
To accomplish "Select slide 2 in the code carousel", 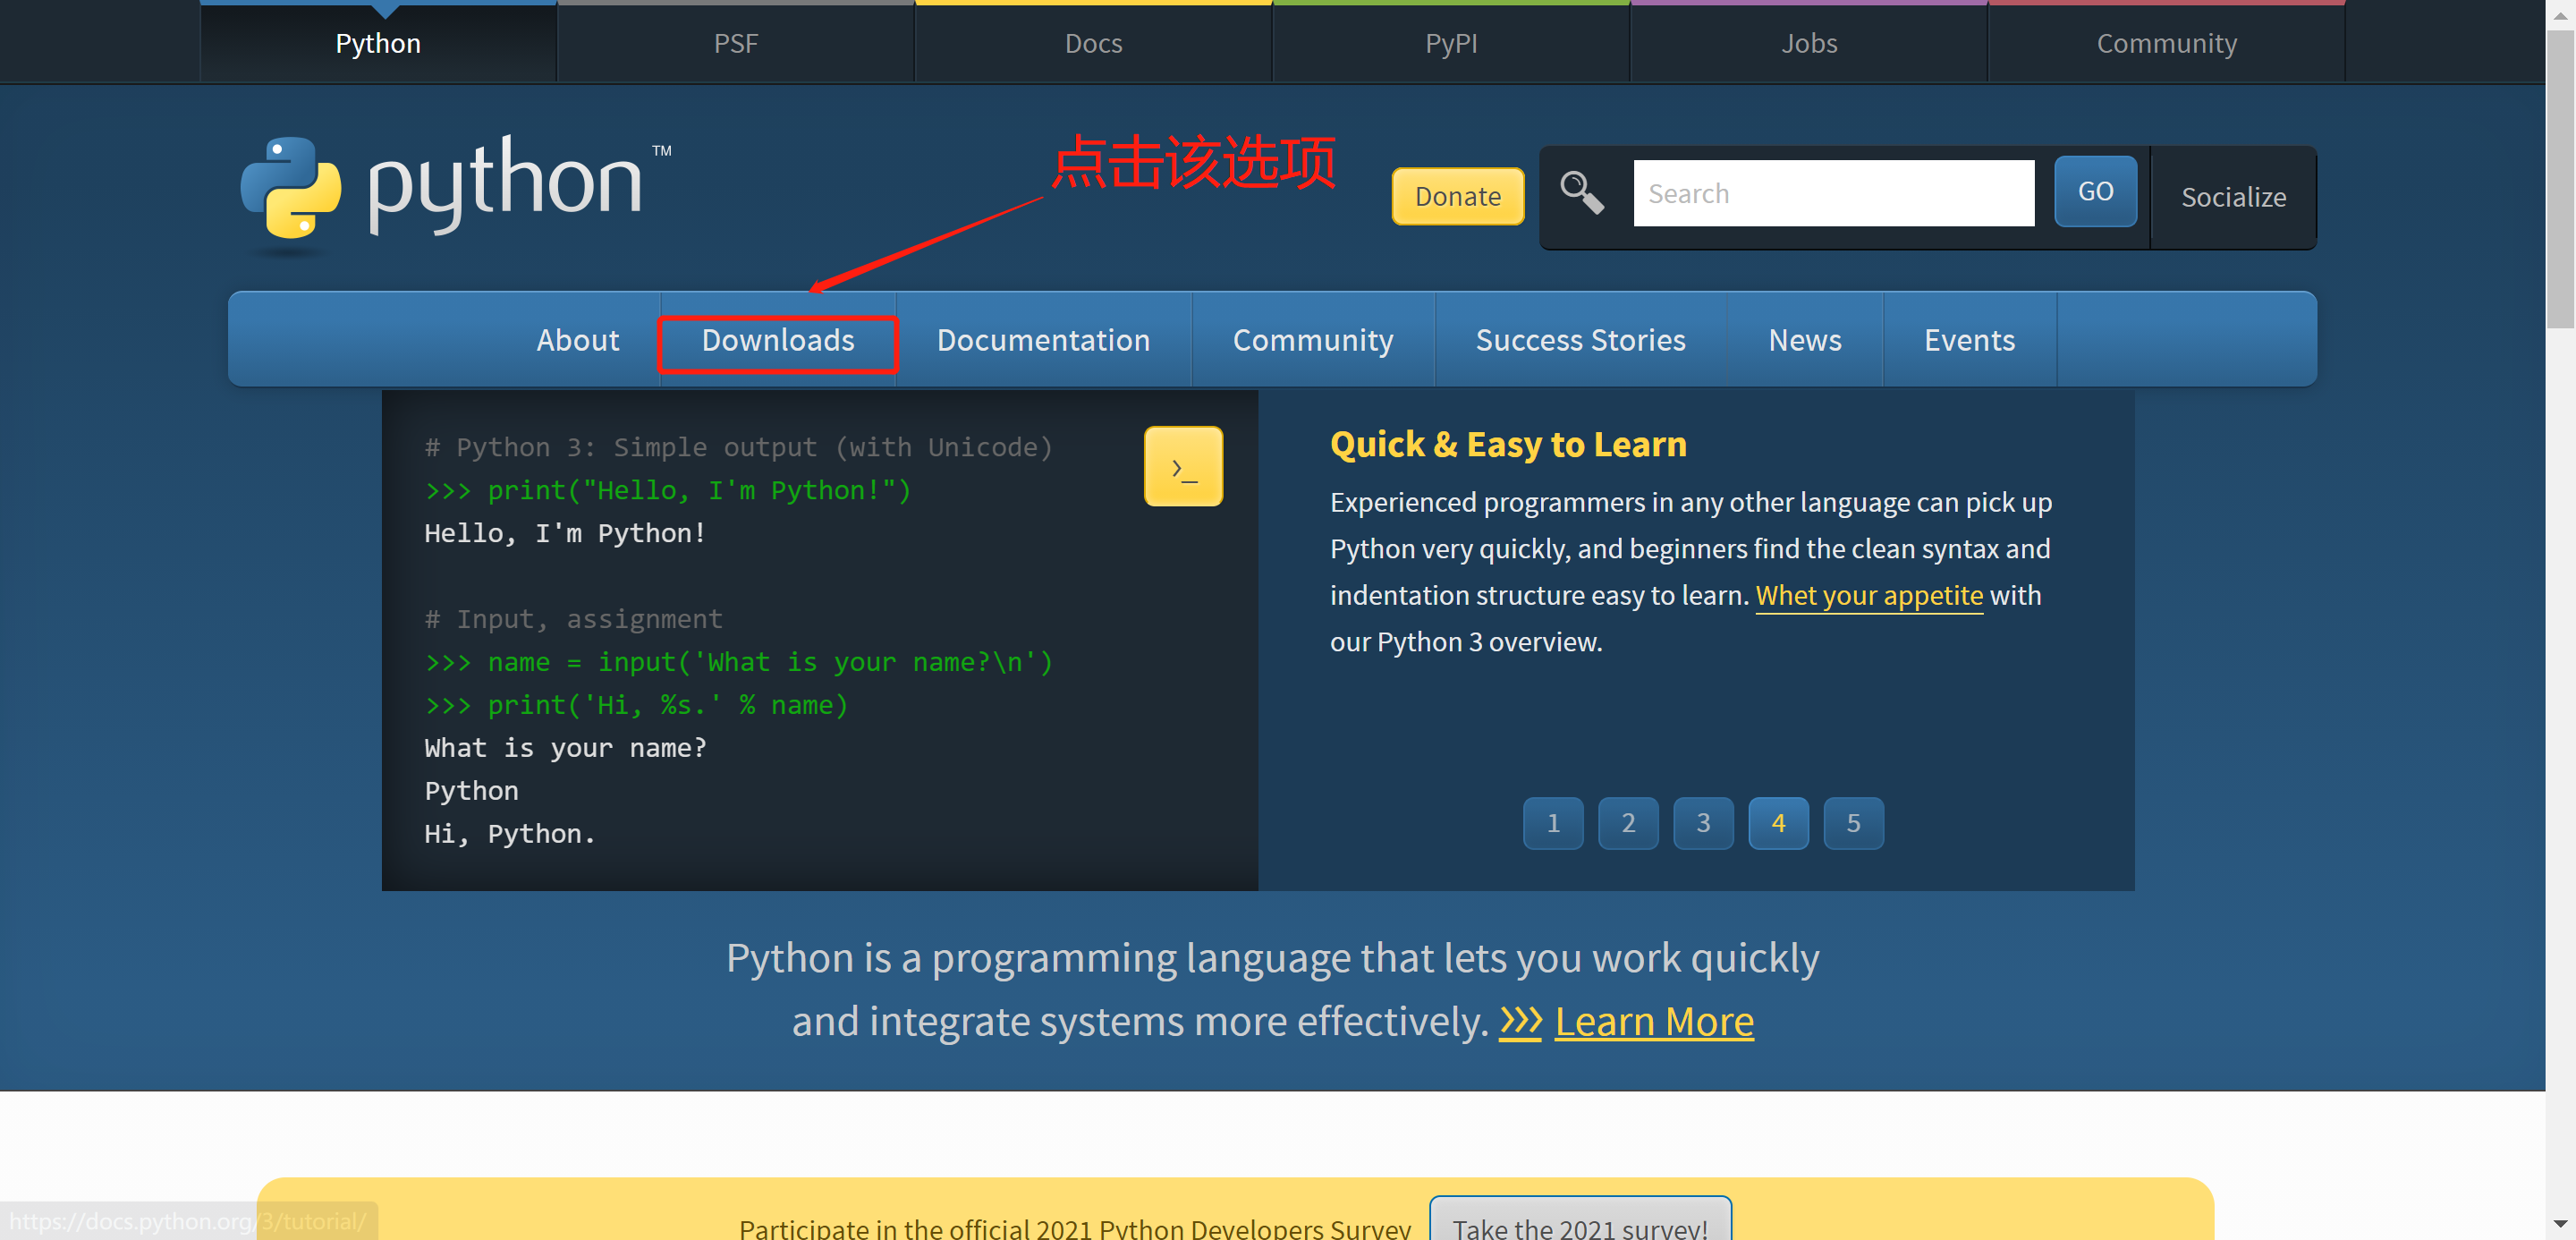I will pyautogui.click(x=1628, y=823).
